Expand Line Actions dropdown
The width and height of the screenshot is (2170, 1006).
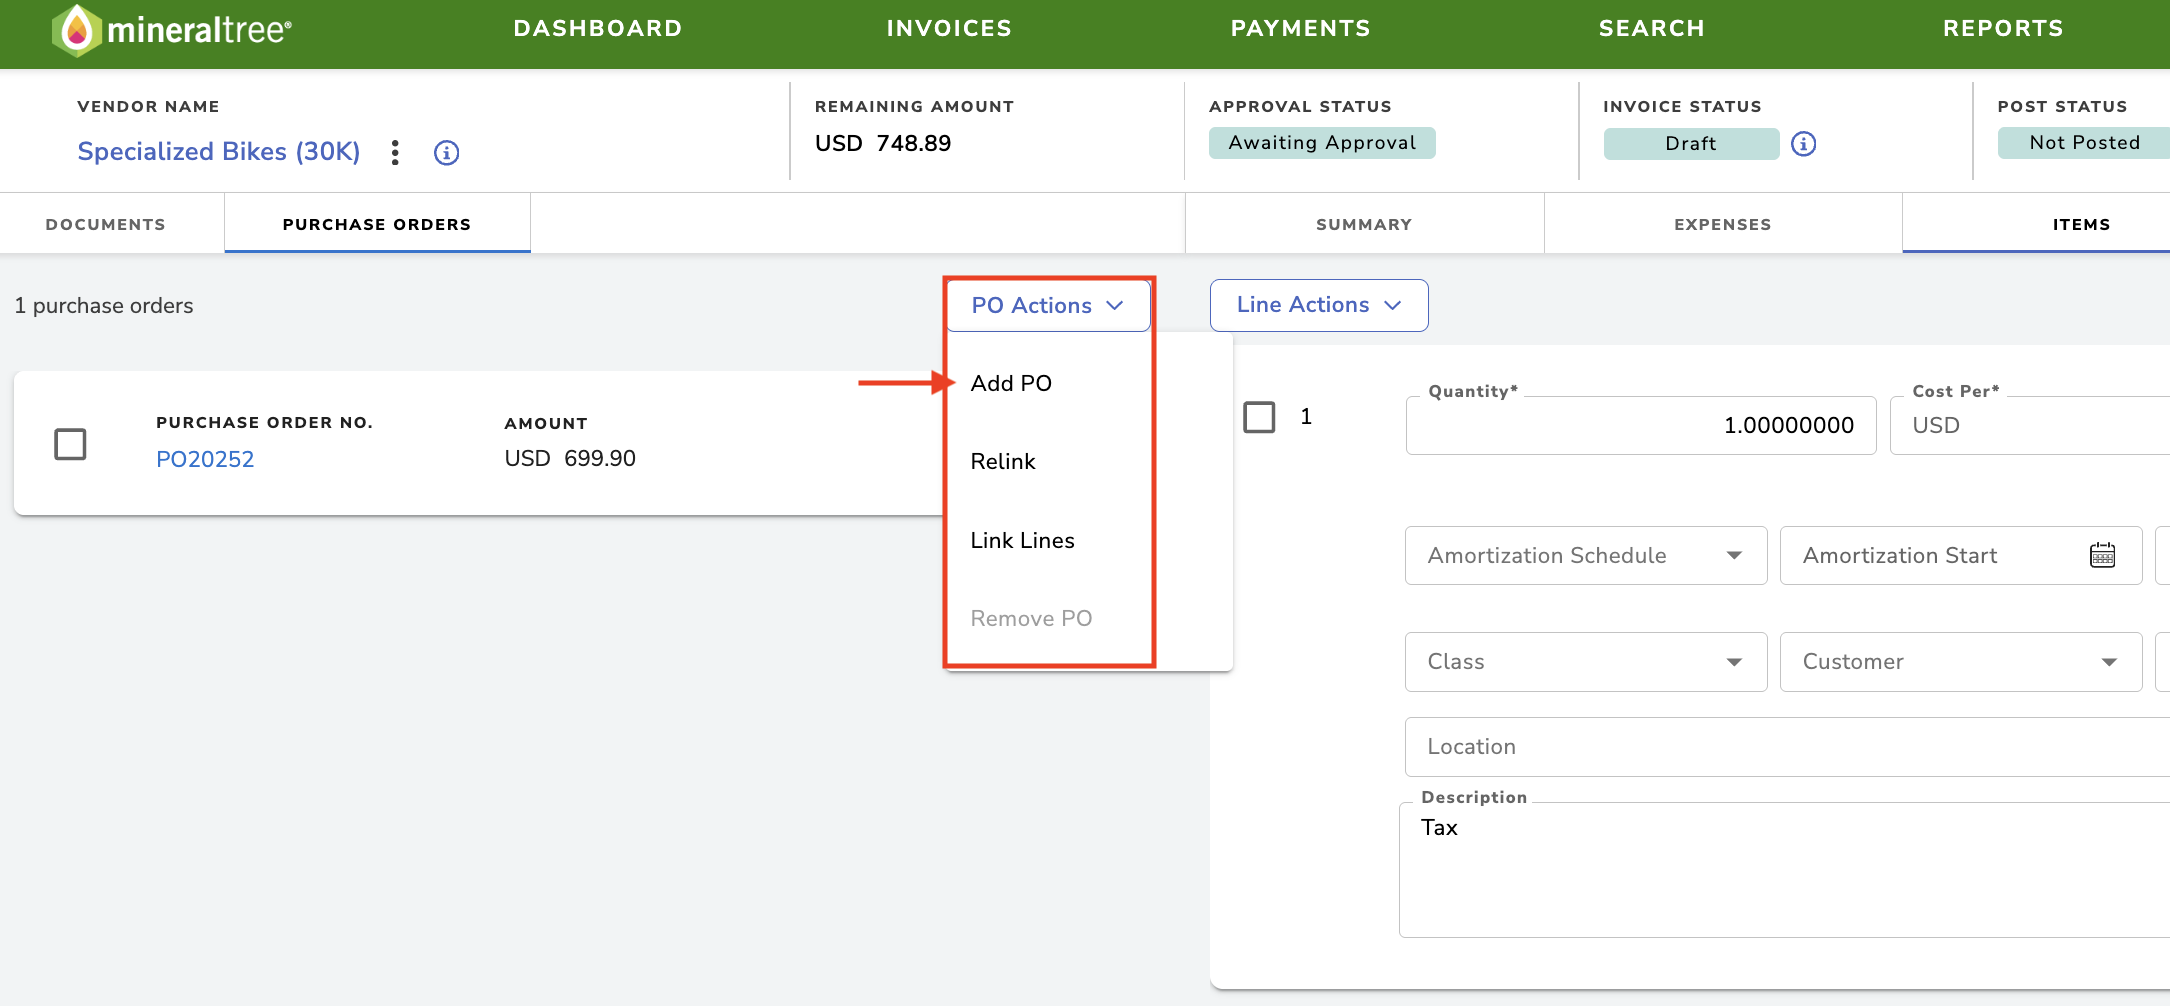[x=1319, y=305]
